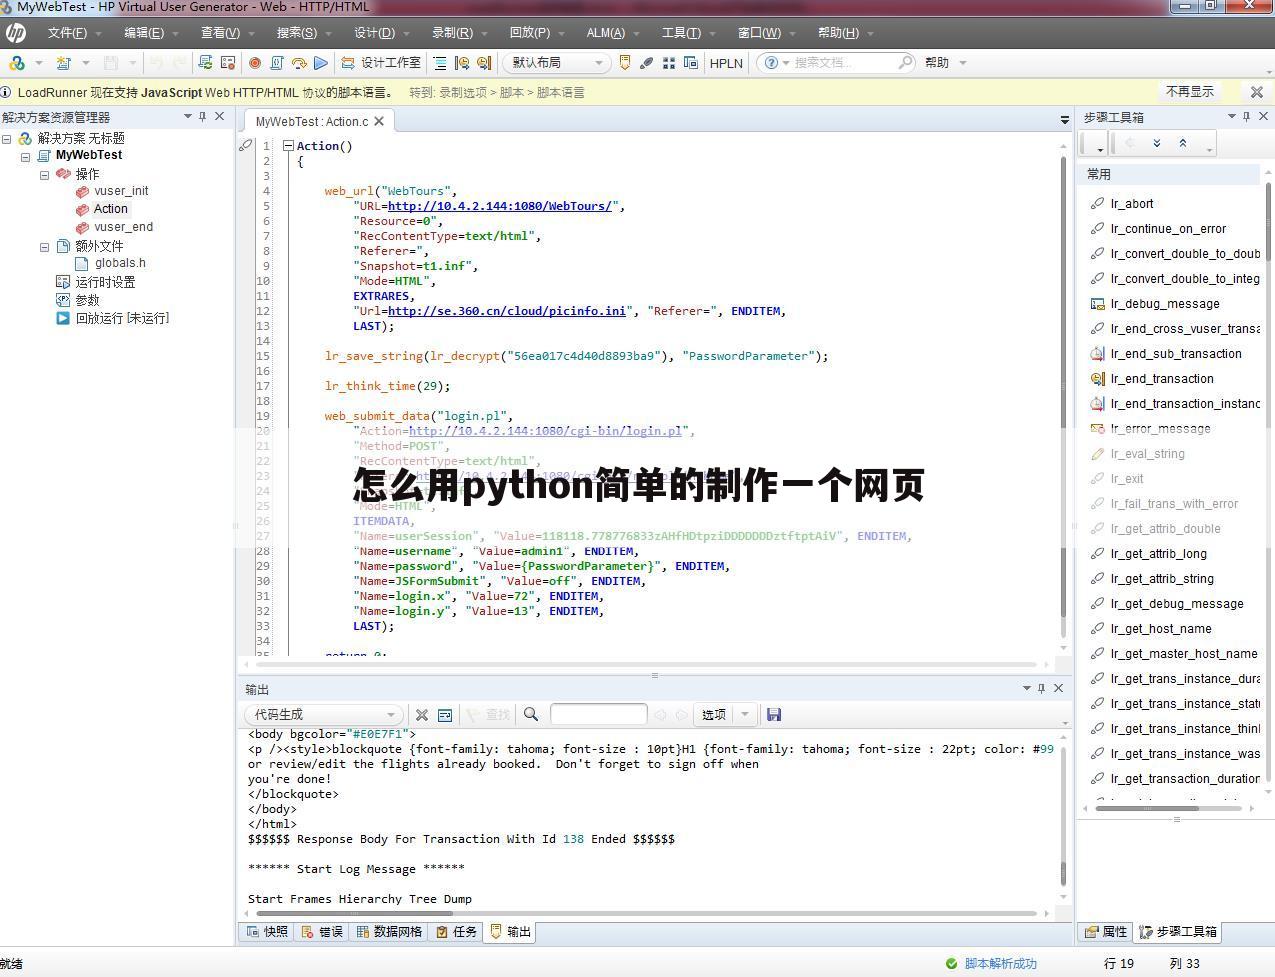Follow the se.360.cn picinfo.ini link
The height and width of the screenshot is (977, 1275).
pos(507,311)
